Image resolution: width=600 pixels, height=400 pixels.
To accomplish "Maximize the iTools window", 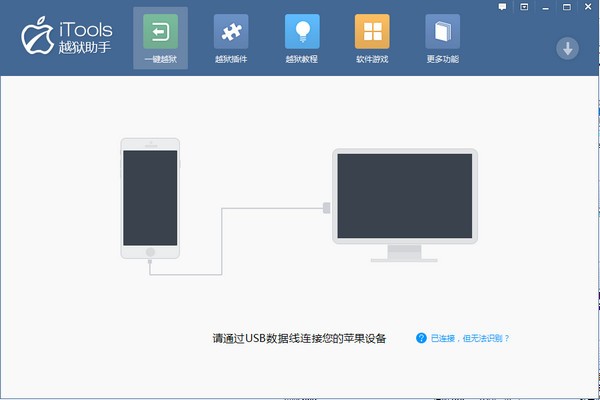I will [x=568, y=7].
